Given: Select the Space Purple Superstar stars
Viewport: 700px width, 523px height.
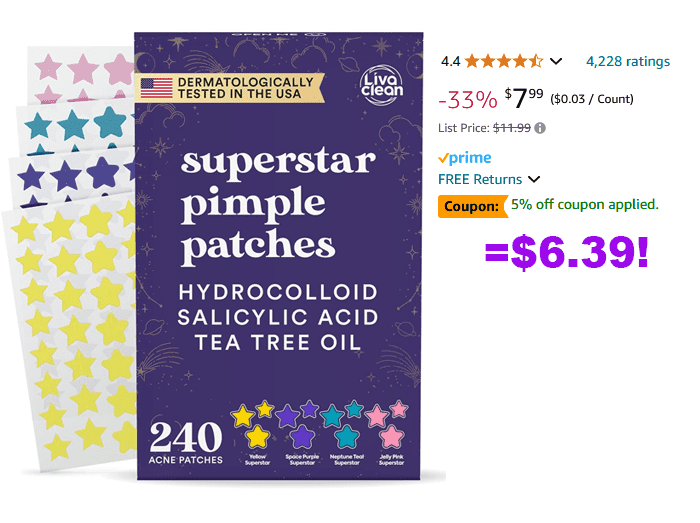Looking at the screenshot, I should point(299,423).
